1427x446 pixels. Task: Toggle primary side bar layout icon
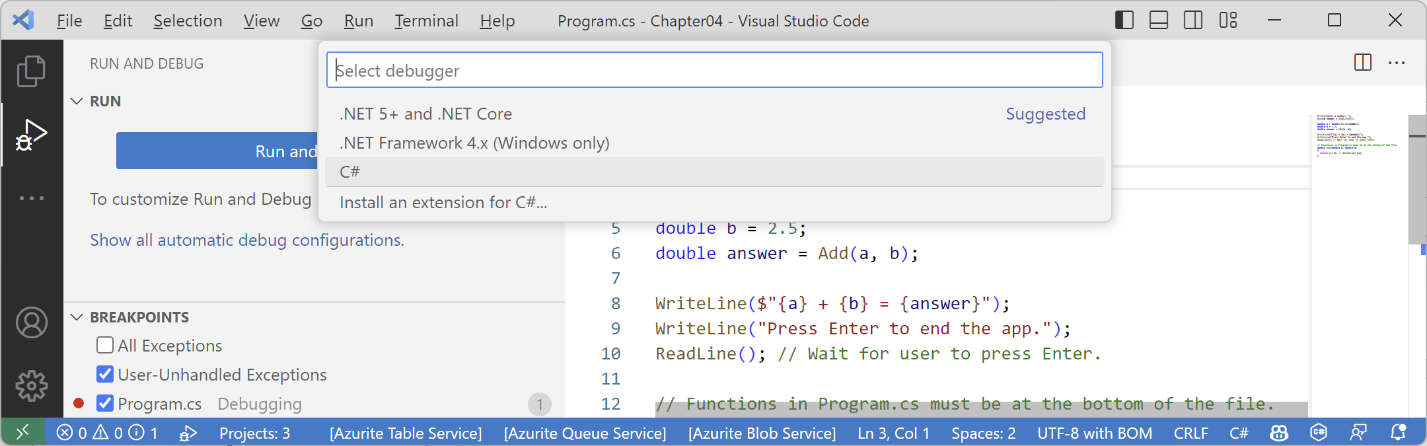tap(1125, 20)
